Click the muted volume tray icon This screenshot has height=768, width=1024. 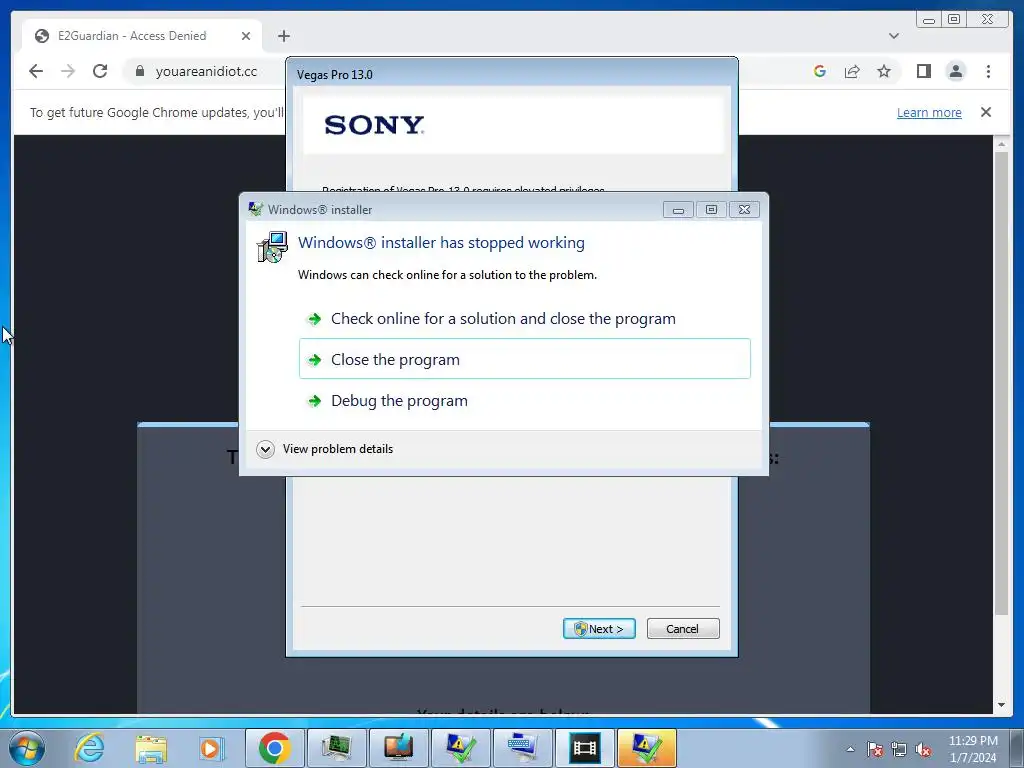tap(923, 749)
